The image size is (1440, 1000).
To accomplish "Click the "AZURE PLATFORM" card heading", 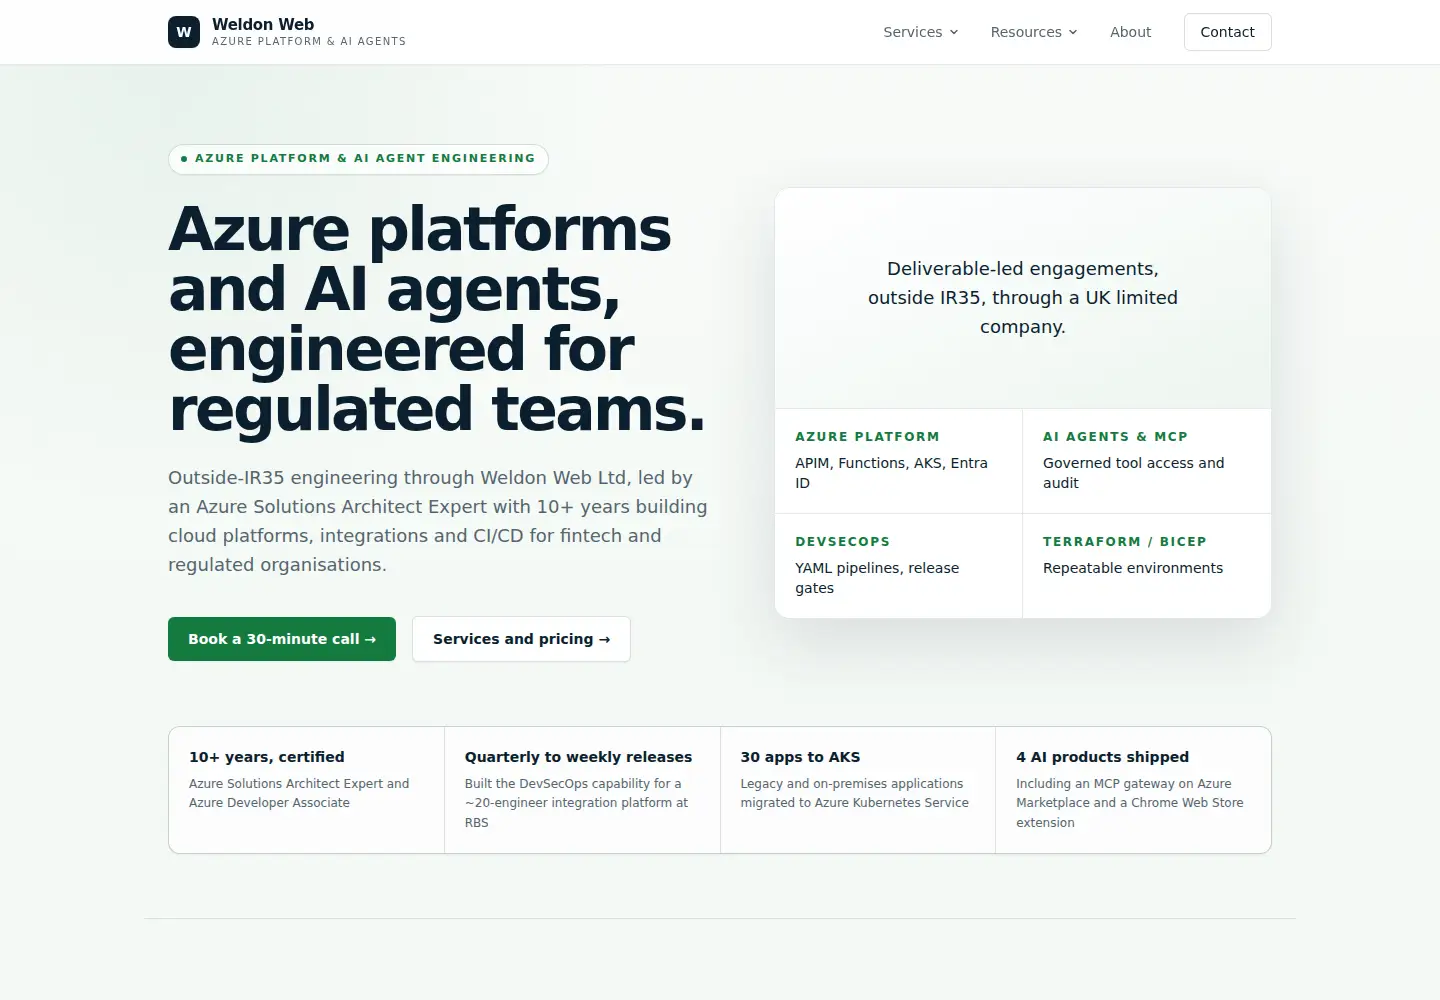I will [867, 437].
